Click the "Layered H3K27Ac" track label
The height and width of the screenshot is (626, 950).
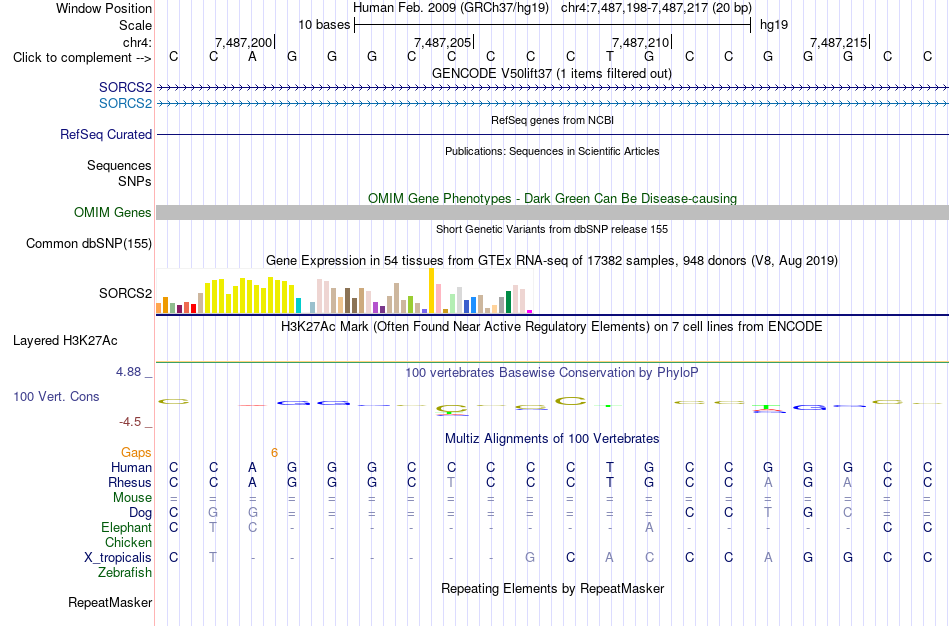65,341
